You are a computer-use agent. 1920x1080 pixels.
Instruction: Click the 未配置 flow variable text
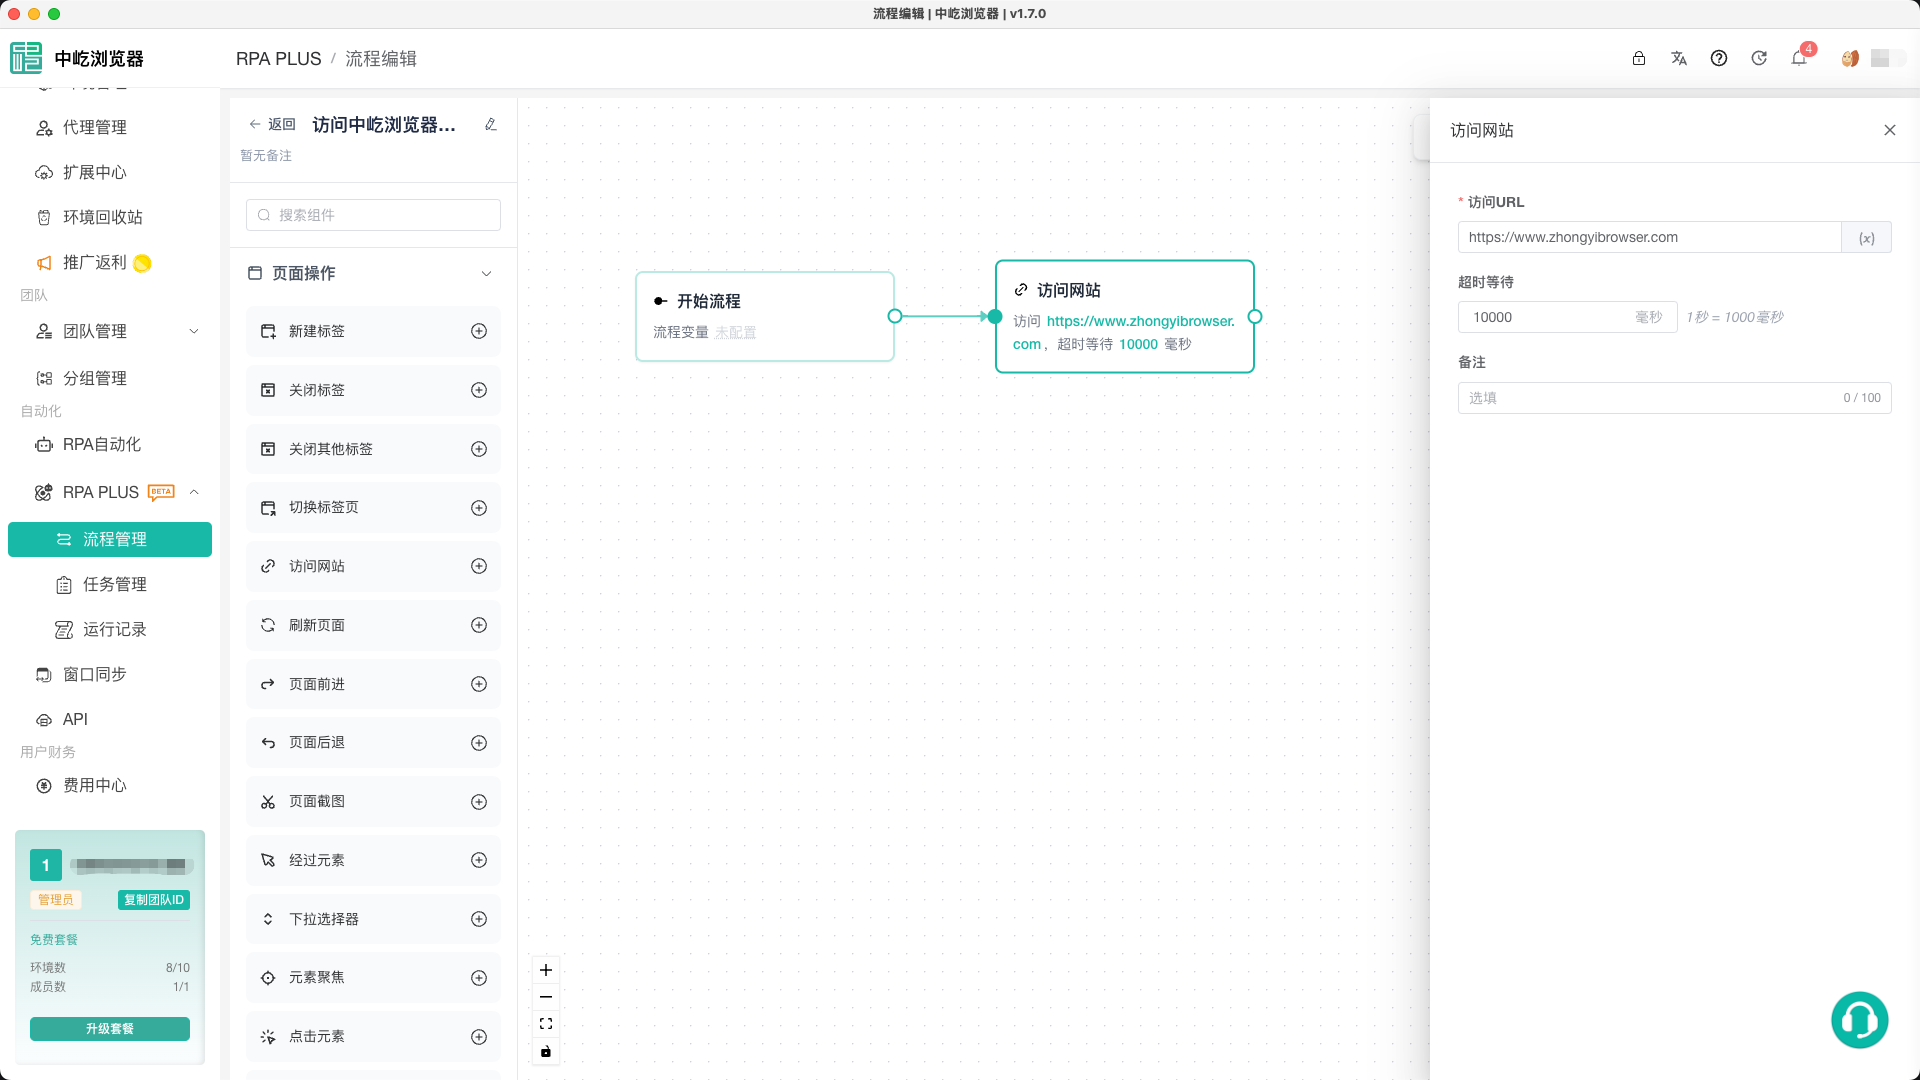pyautogui.click(x=735, y=333)
